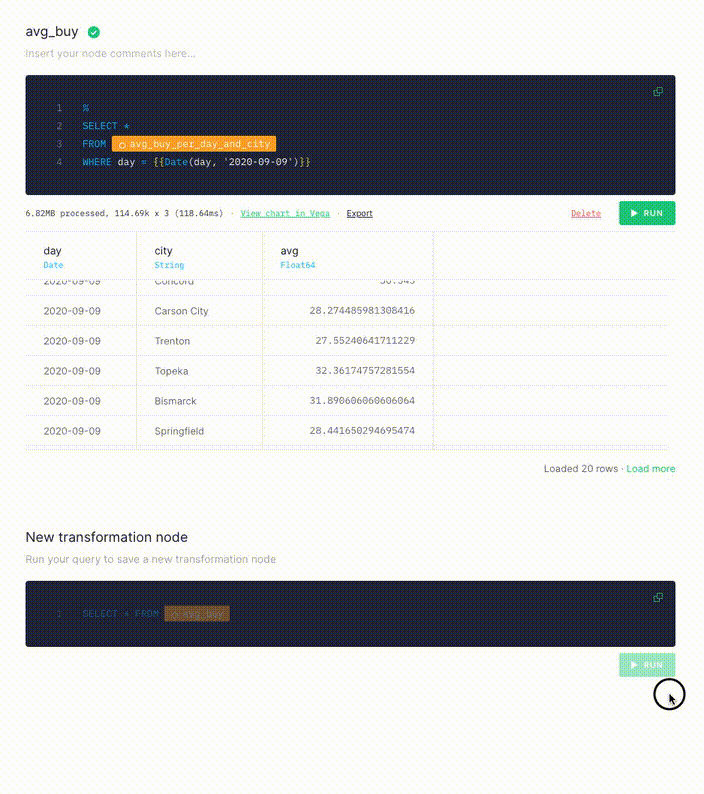
Task: Click the Loaded 20 rows text
Action: tap(581, 469)
